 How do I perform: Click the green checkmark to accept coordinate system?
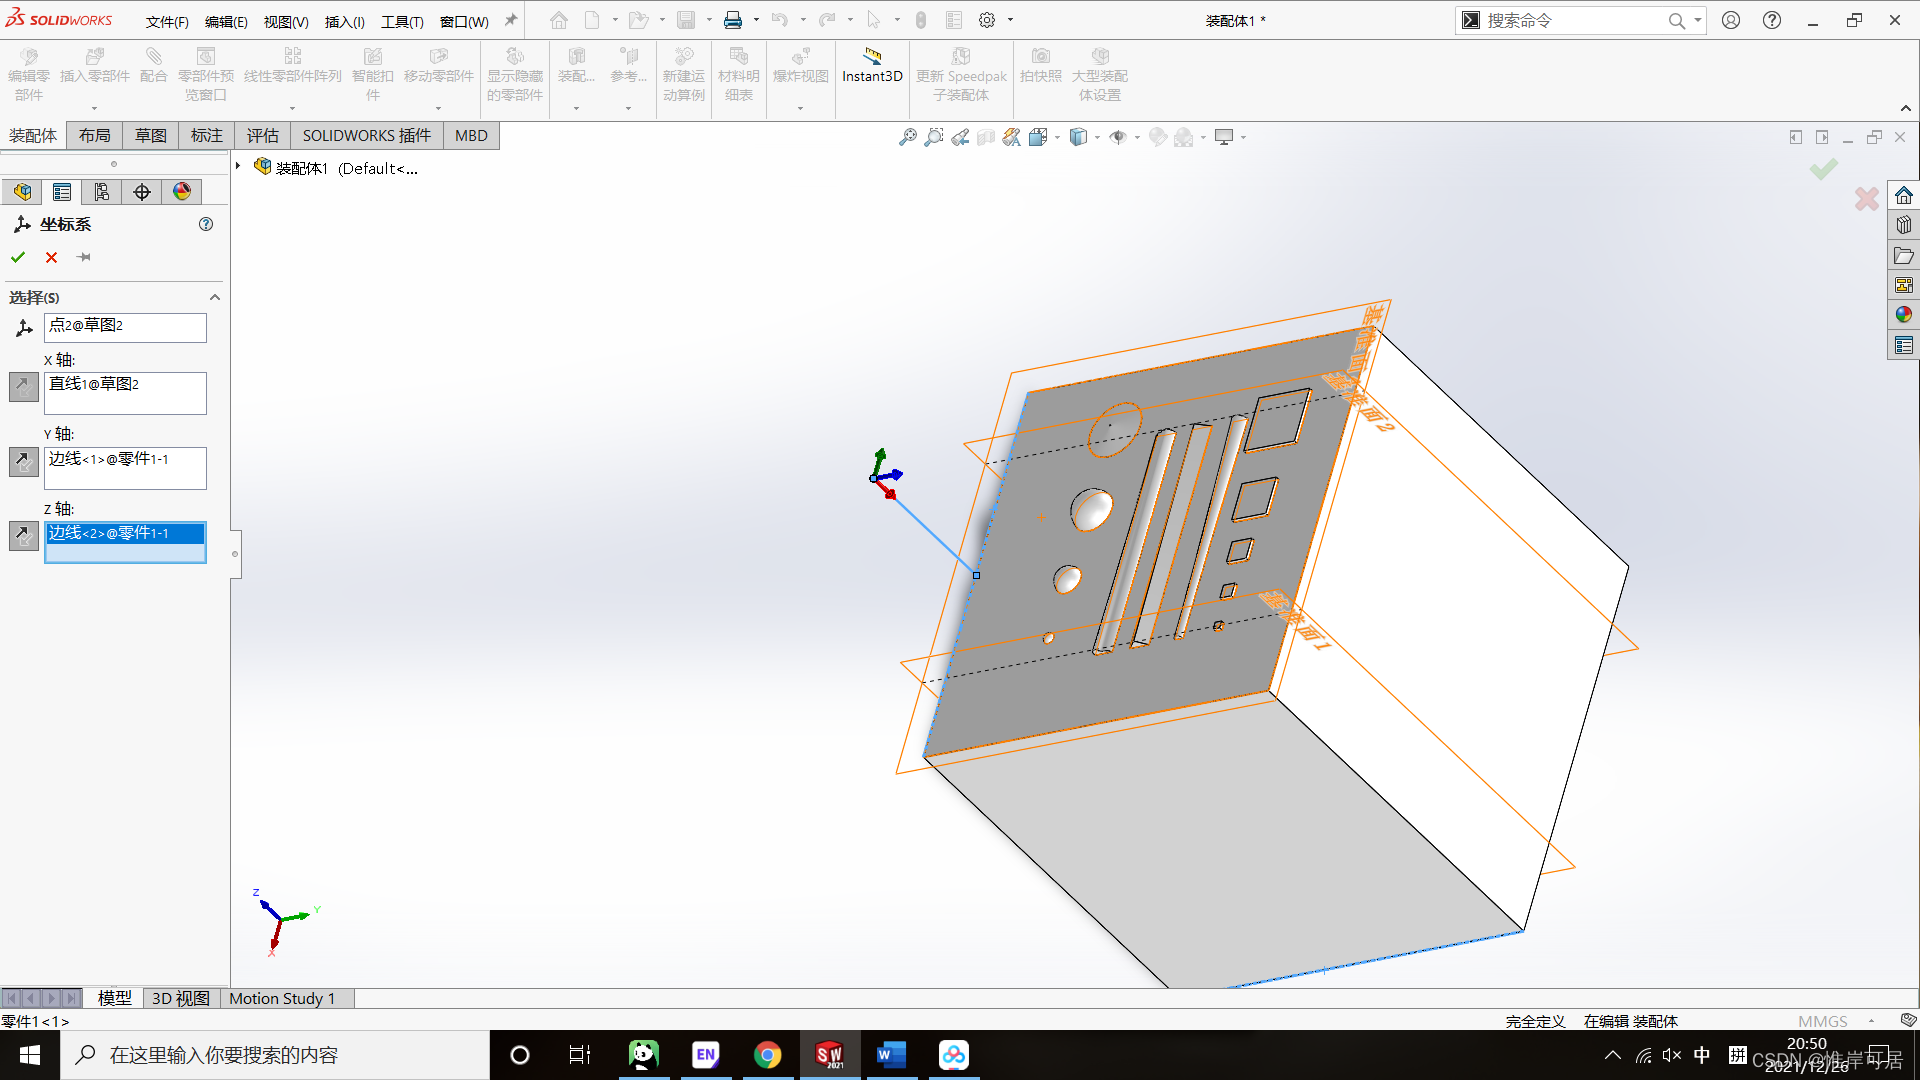pyautogui.click(x=18, y=257)
